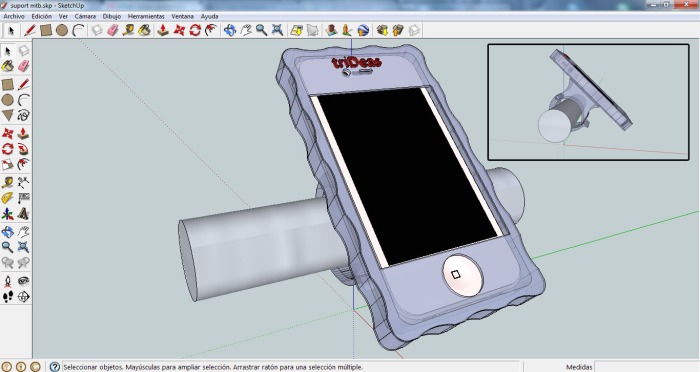Select the Position Camera tool
700x372 pixels.
pos(8,281)
